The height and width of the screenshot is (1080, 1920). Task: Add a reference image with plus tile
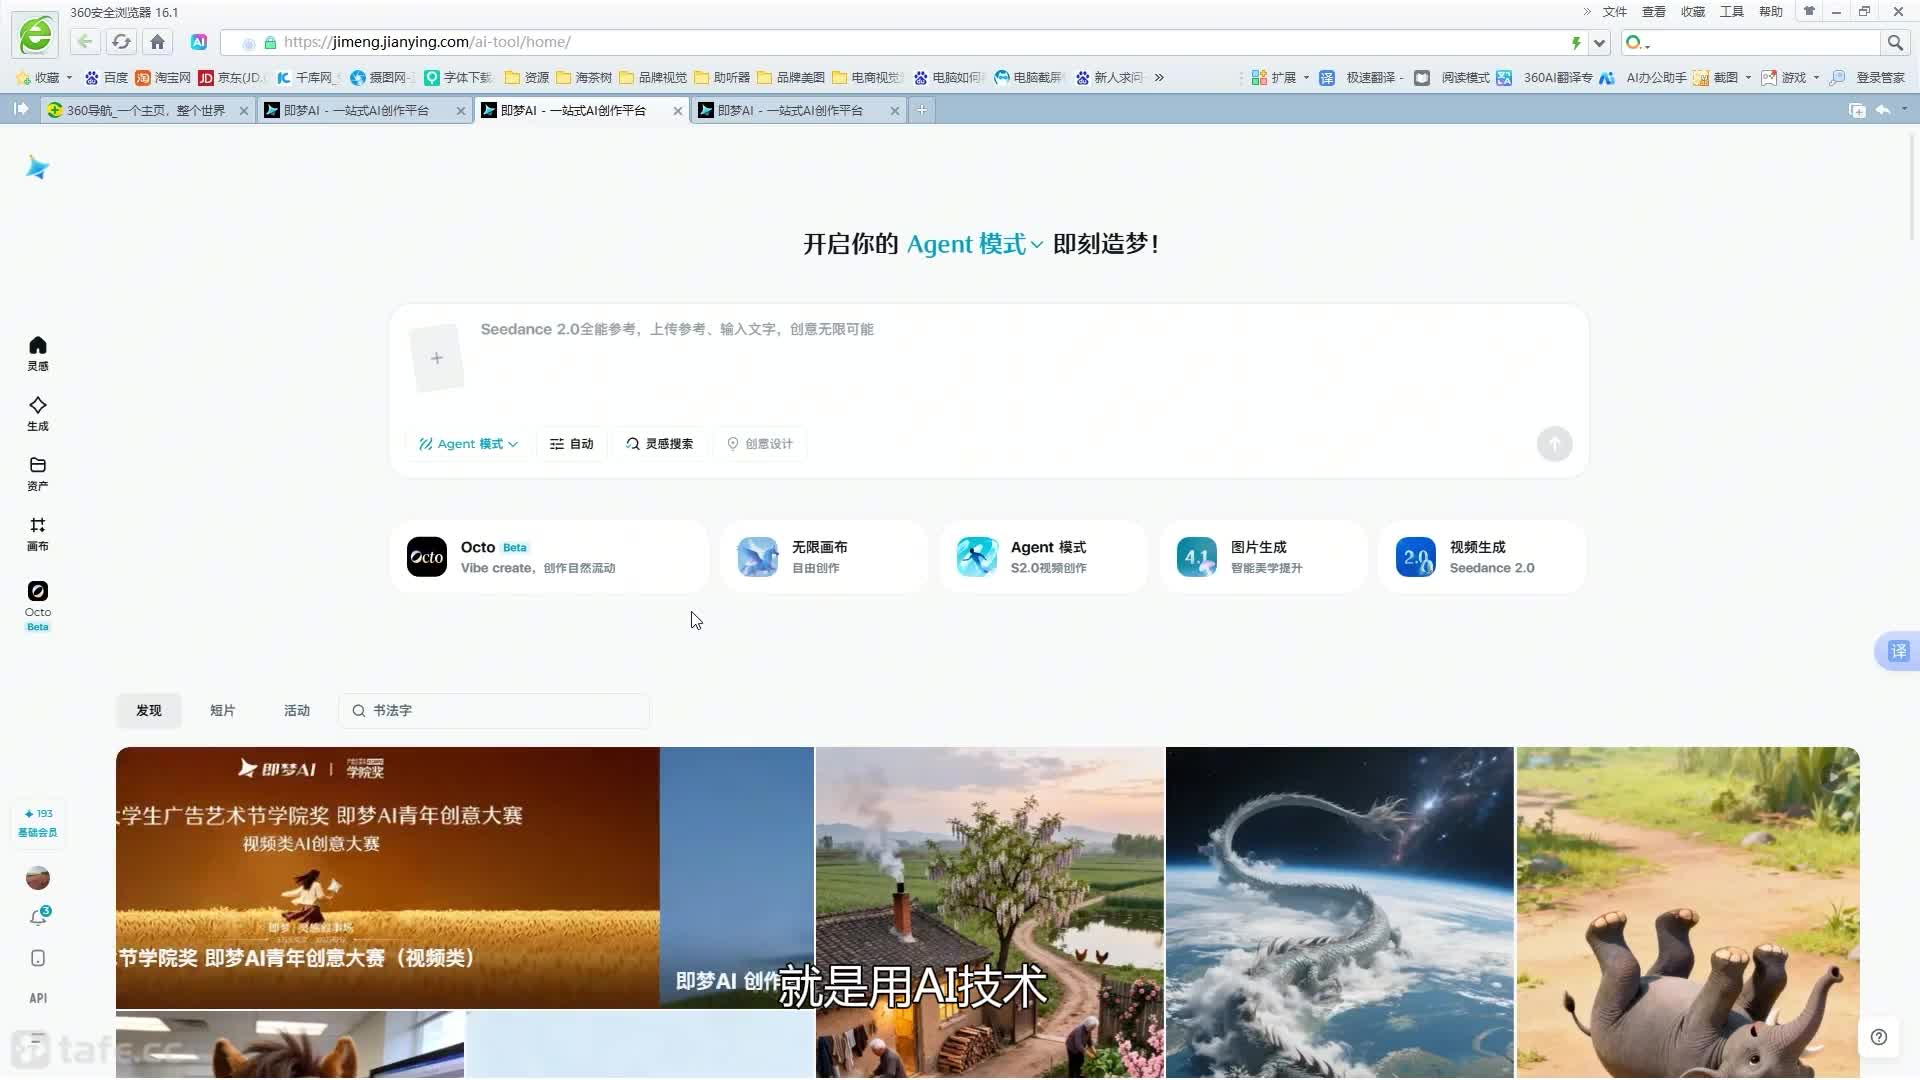coord(437,358)
